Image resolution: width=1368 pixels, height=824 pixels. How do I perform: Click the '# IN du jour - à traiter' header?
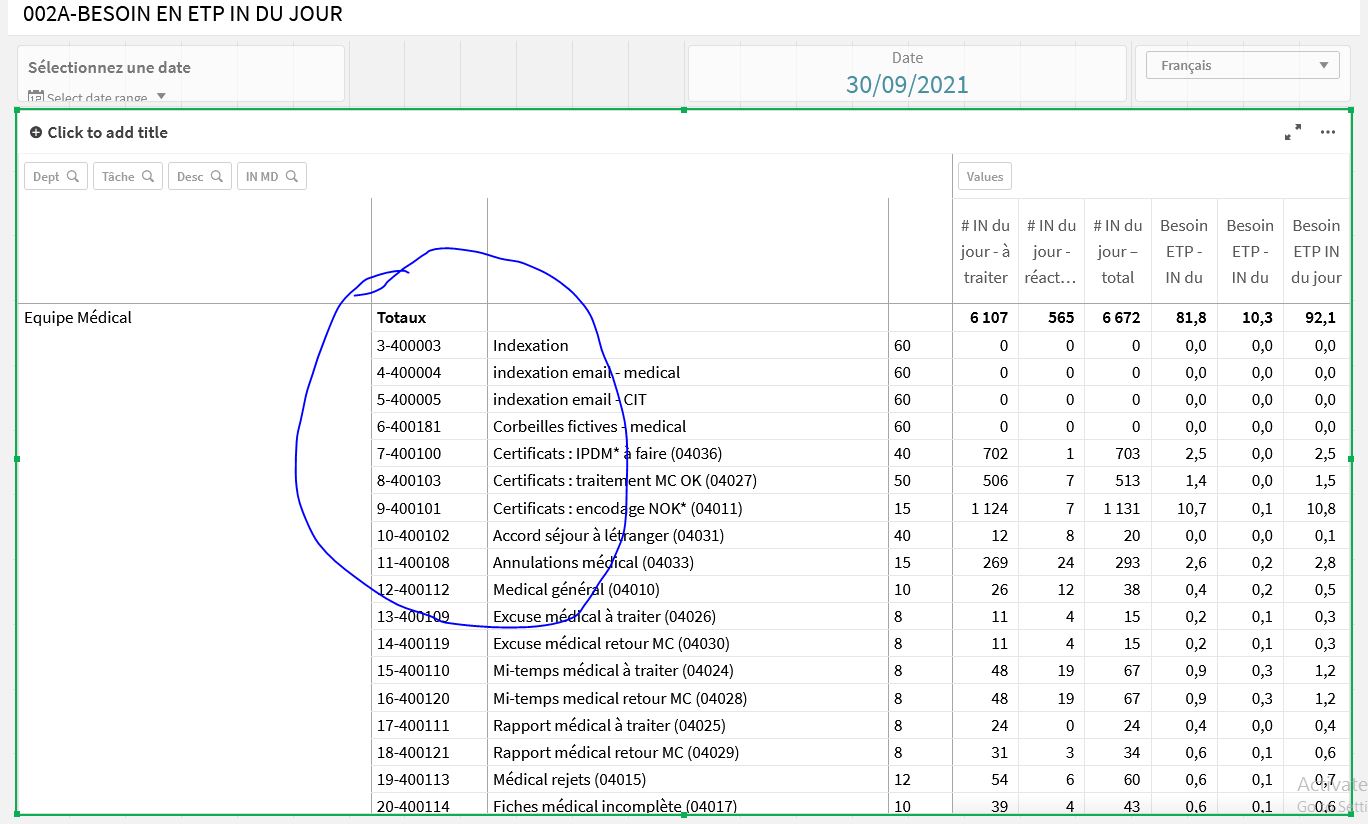tap(985, 252)
